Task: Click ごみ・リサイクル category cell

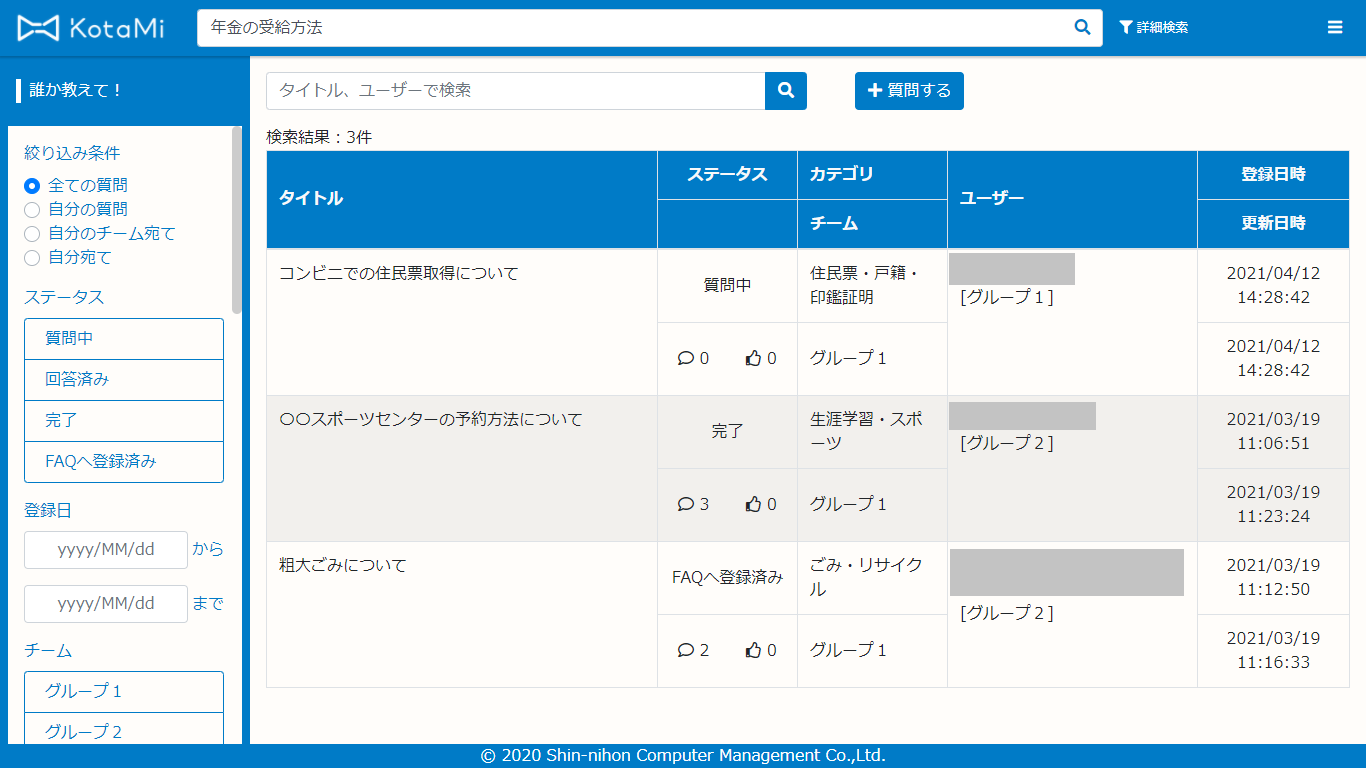Action: [872, 577]
